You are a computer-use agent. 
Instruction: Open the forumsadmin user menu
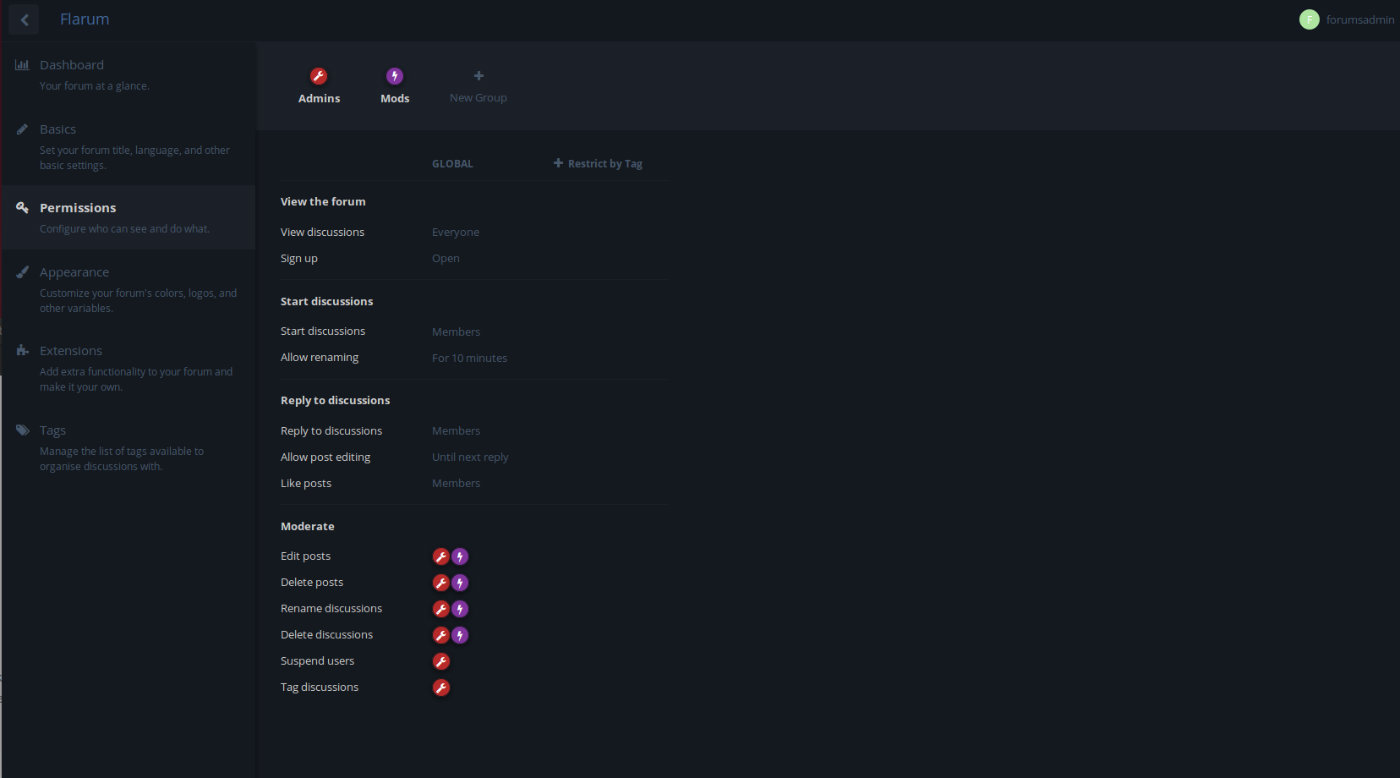(1346, 19)
